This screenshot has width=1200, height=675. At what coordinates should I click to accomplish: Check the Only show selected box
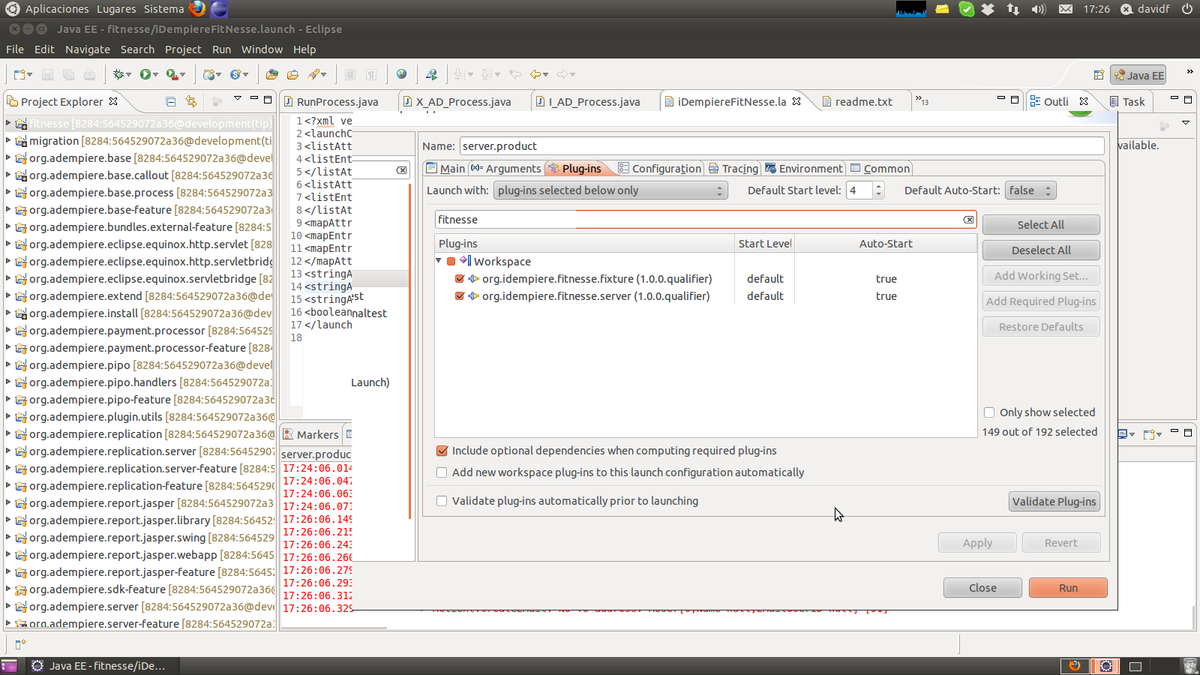pos(989,412)
